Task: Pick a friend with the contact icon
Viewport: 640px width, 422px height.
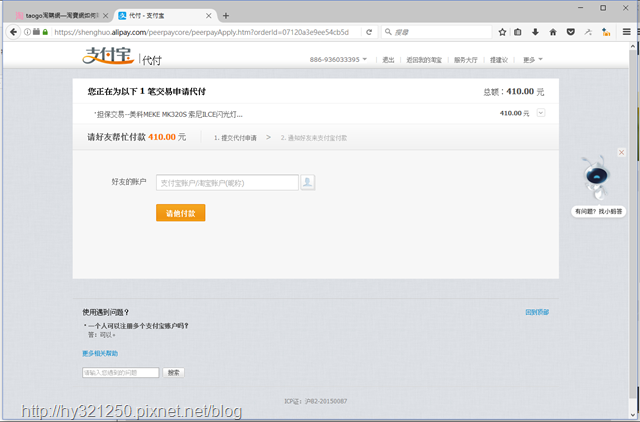Action: pos(308,182)
